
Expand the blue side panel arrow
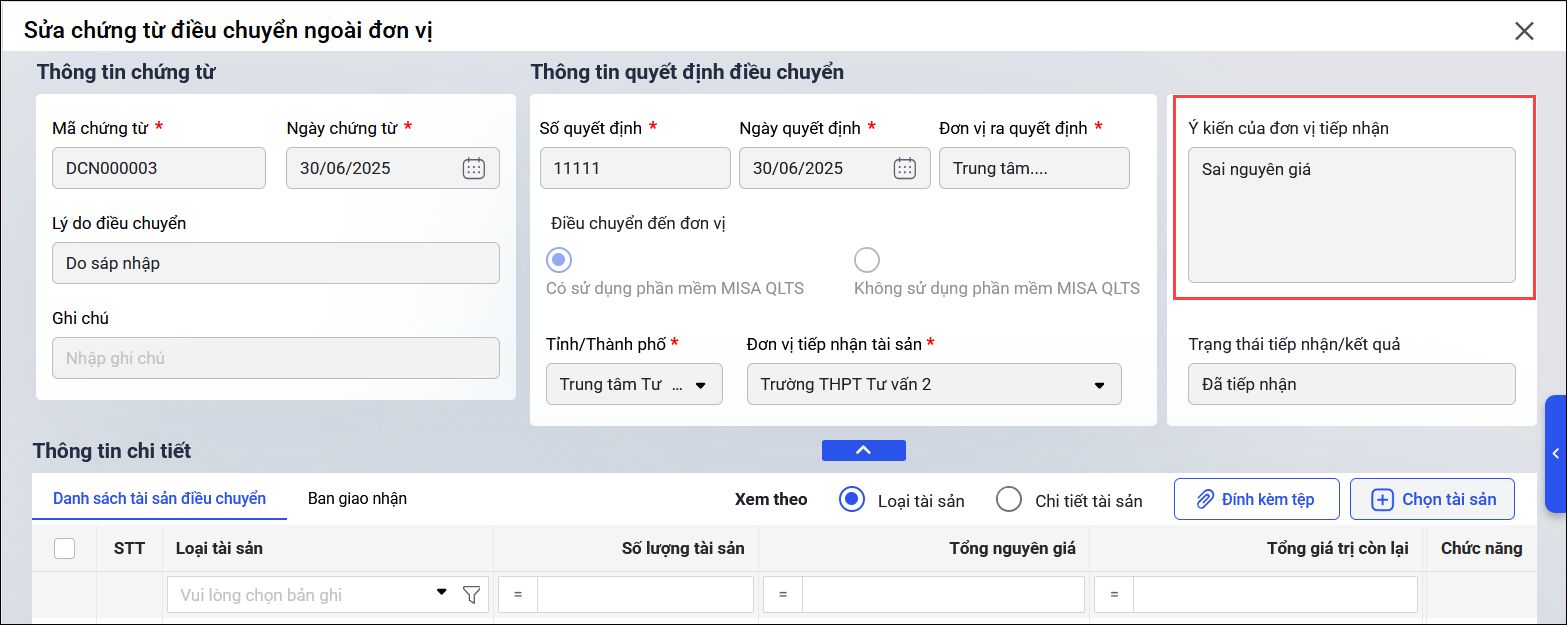coord(1555,453)
